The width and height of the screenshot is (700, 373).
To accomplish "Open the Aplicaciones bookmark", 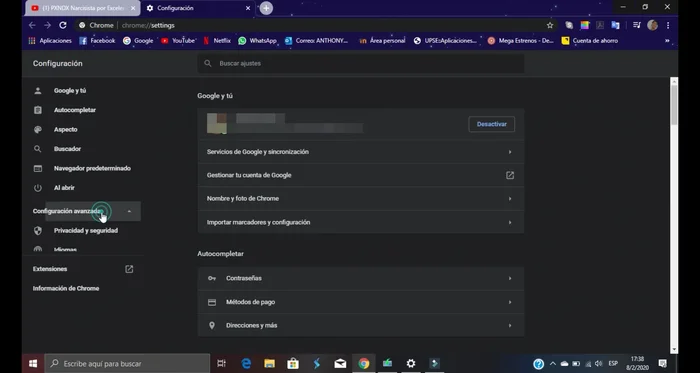I will coord(50,41).
